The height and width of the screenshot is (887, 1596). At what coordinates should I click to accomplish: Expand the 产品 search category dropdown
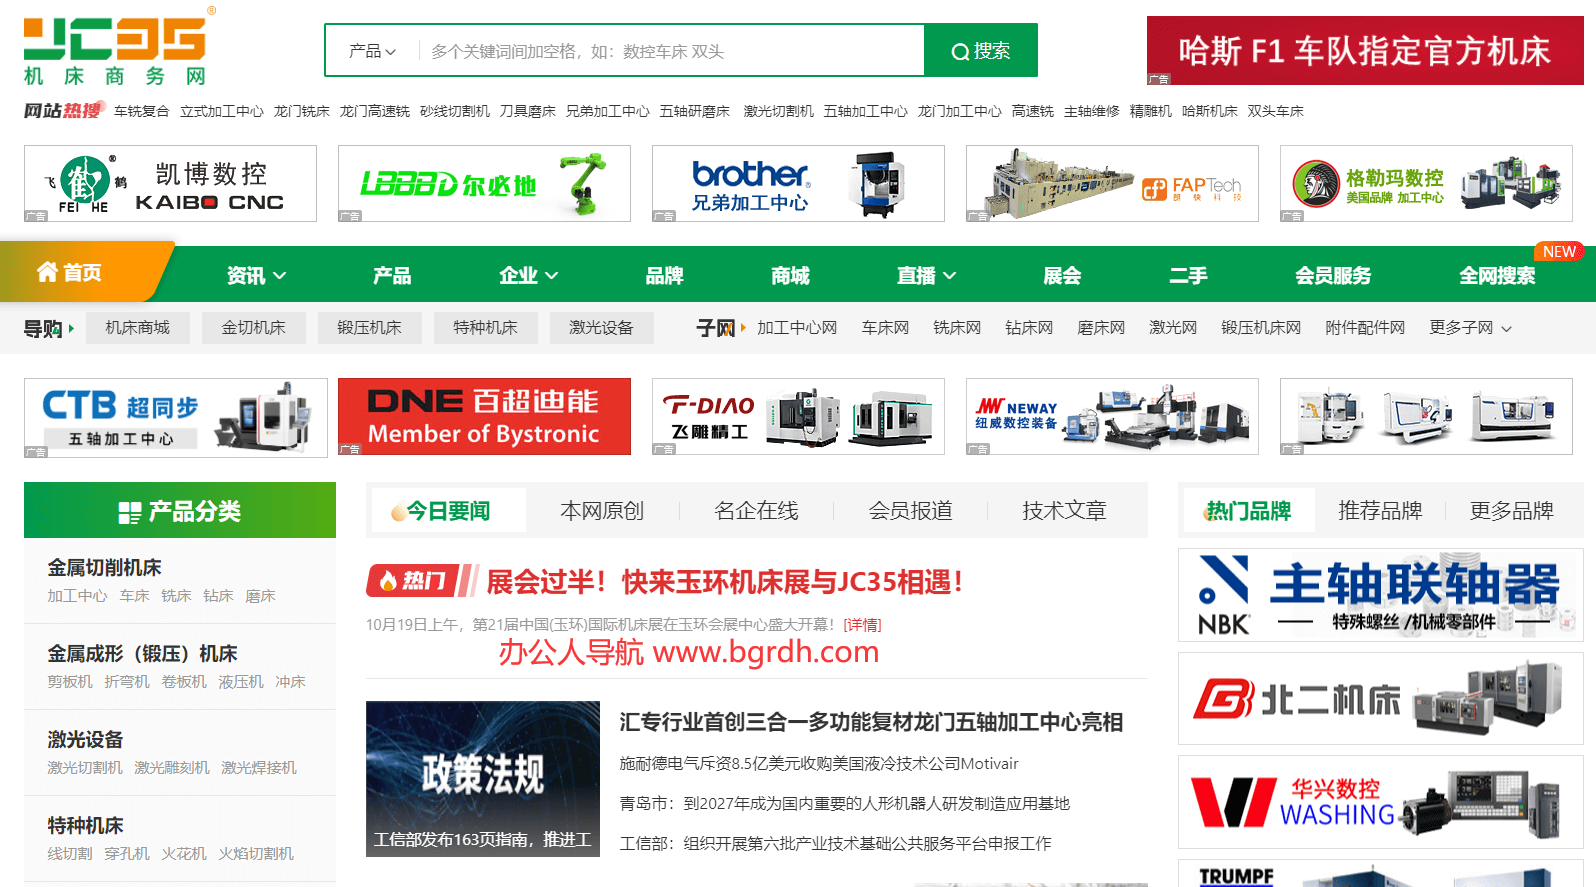372,51
